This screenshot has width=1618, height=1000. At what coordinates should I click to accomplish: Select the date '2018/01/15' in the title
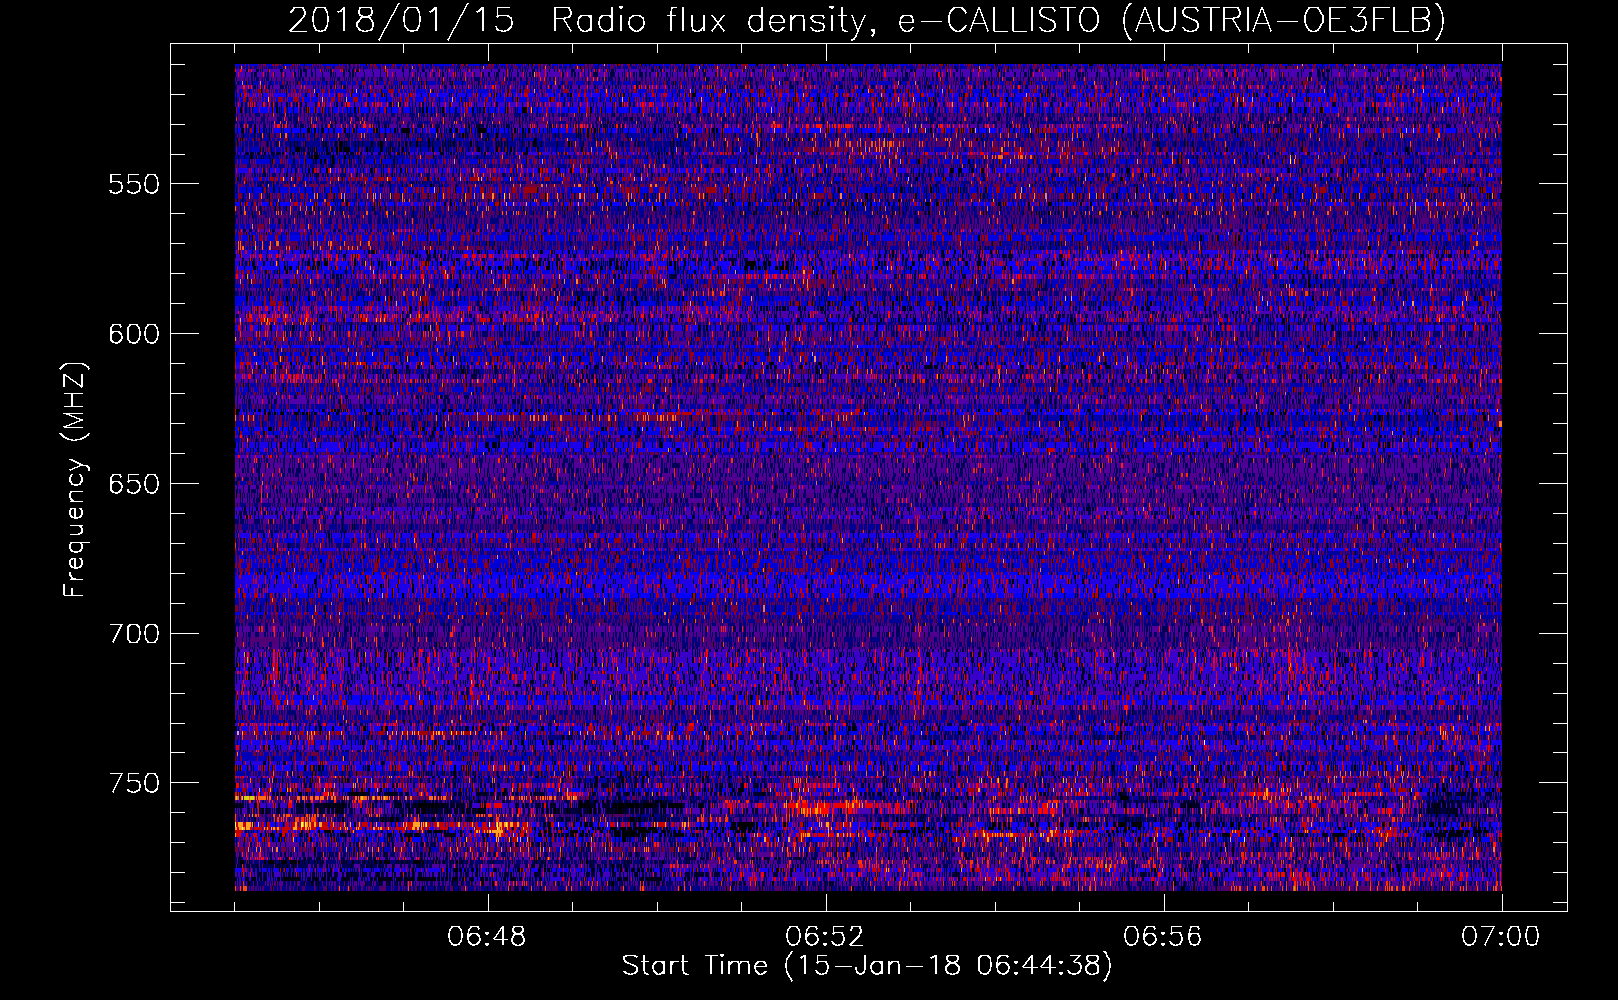click(402, 21)
